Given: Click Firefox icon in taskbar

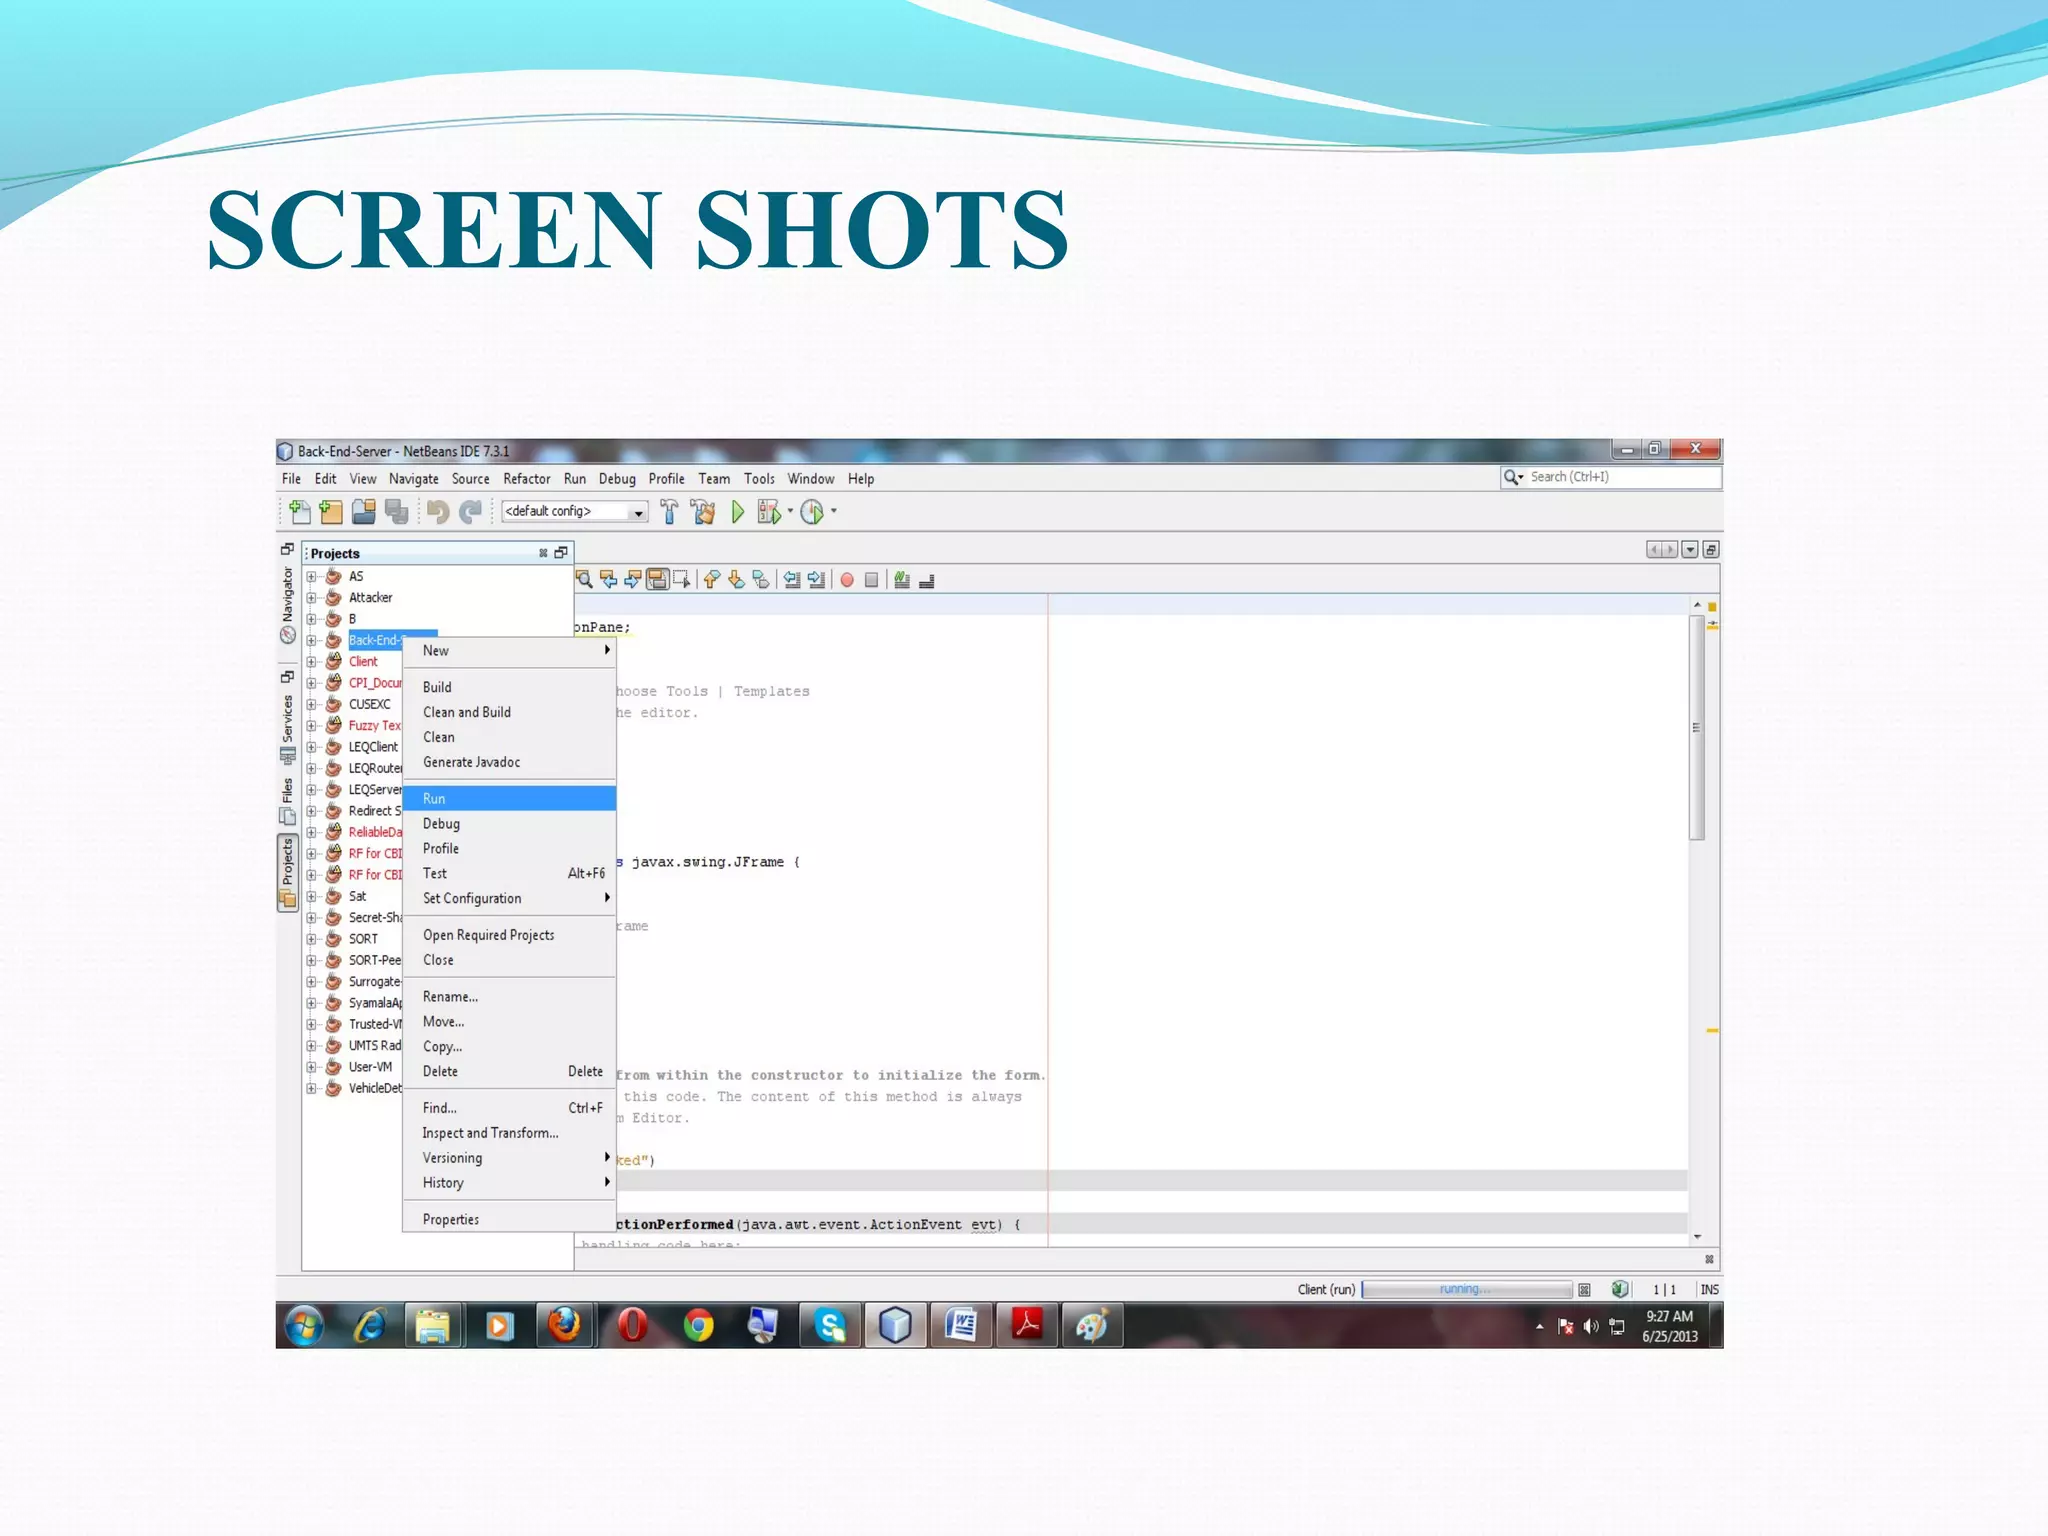Looking at the screenshot, I should 565,1326.
